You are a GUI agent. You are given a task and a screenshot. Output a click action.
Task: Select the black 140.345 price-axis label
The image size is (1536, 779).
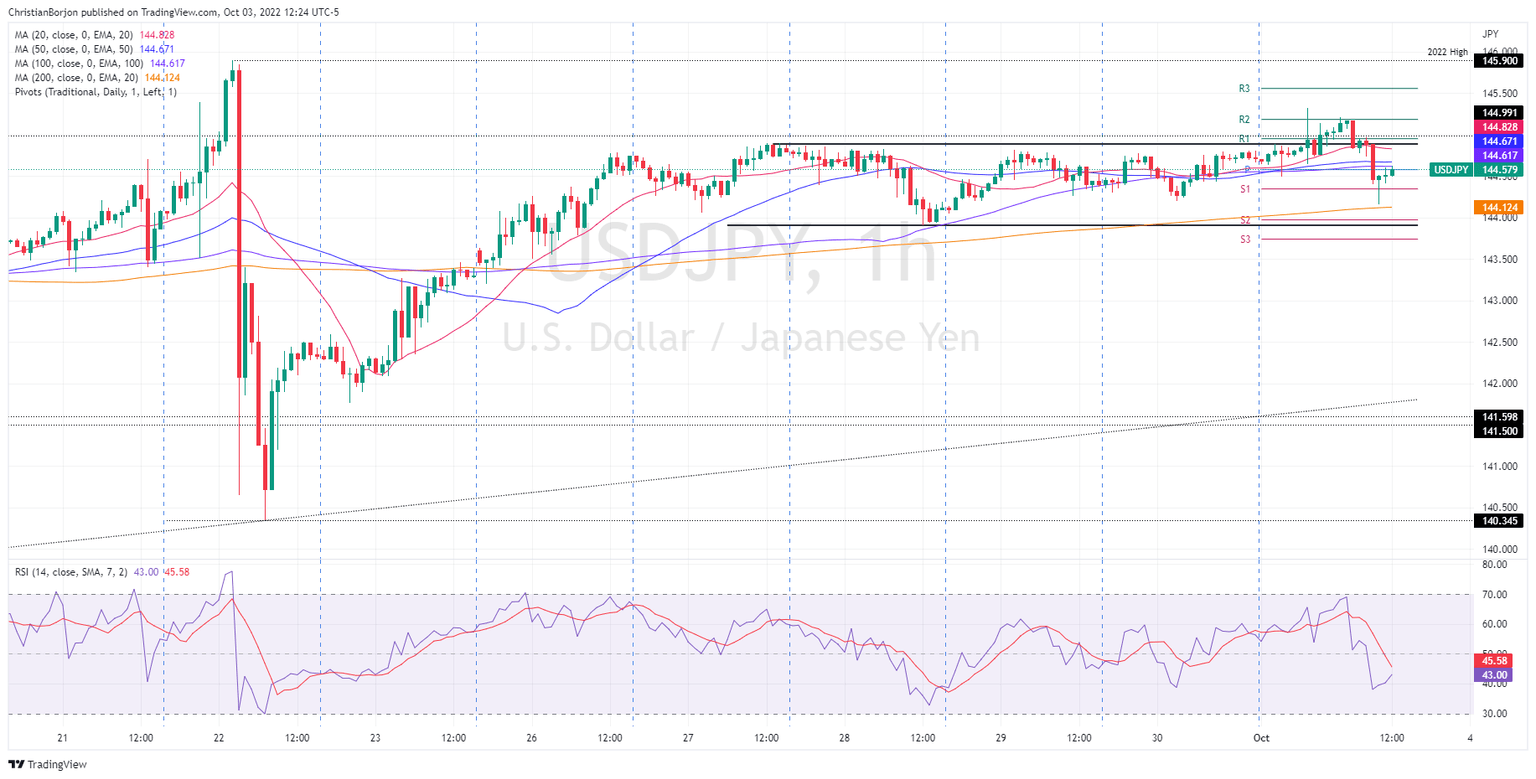(x=1500, y=520)
